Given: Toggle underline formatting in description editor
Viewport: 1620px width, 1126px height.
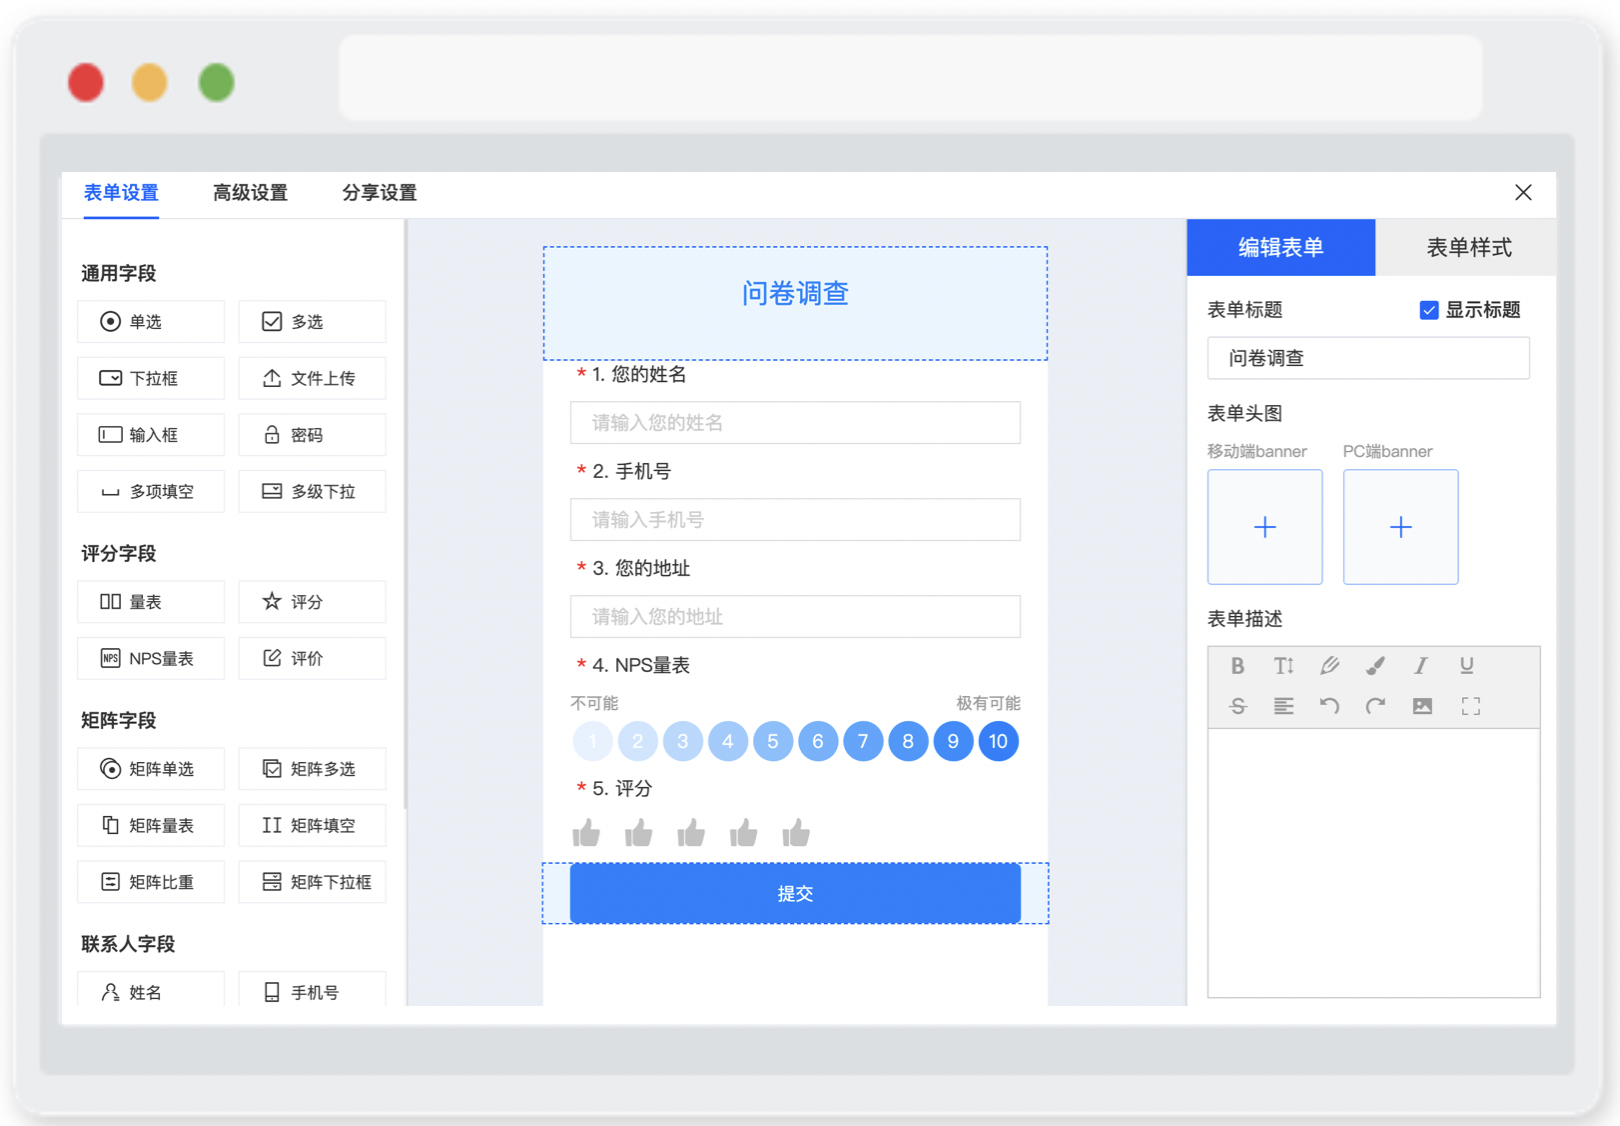Looking at the screenshot, I should point(1467,666).
